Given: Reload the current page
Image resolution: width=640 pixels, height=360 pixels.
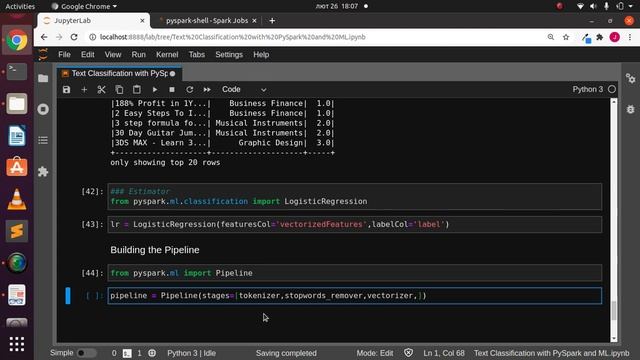Looking at the screenshot, I should pos(74,37).
